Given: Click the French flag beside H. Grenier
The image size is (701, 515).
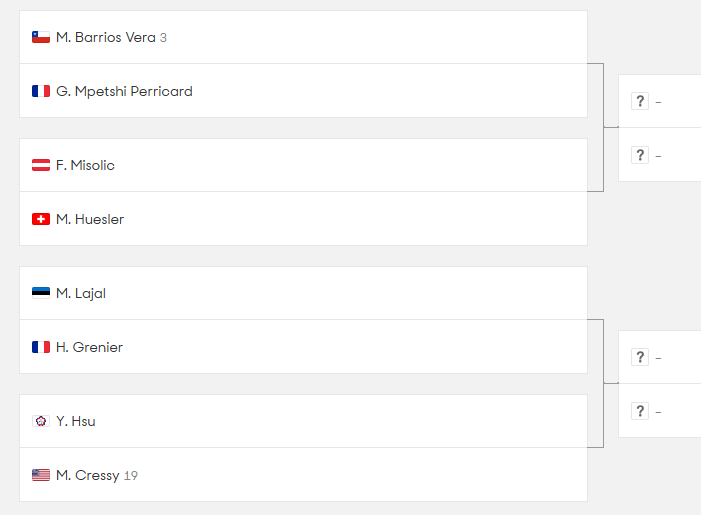Looking at the screenshot, I should click(41, 347).
